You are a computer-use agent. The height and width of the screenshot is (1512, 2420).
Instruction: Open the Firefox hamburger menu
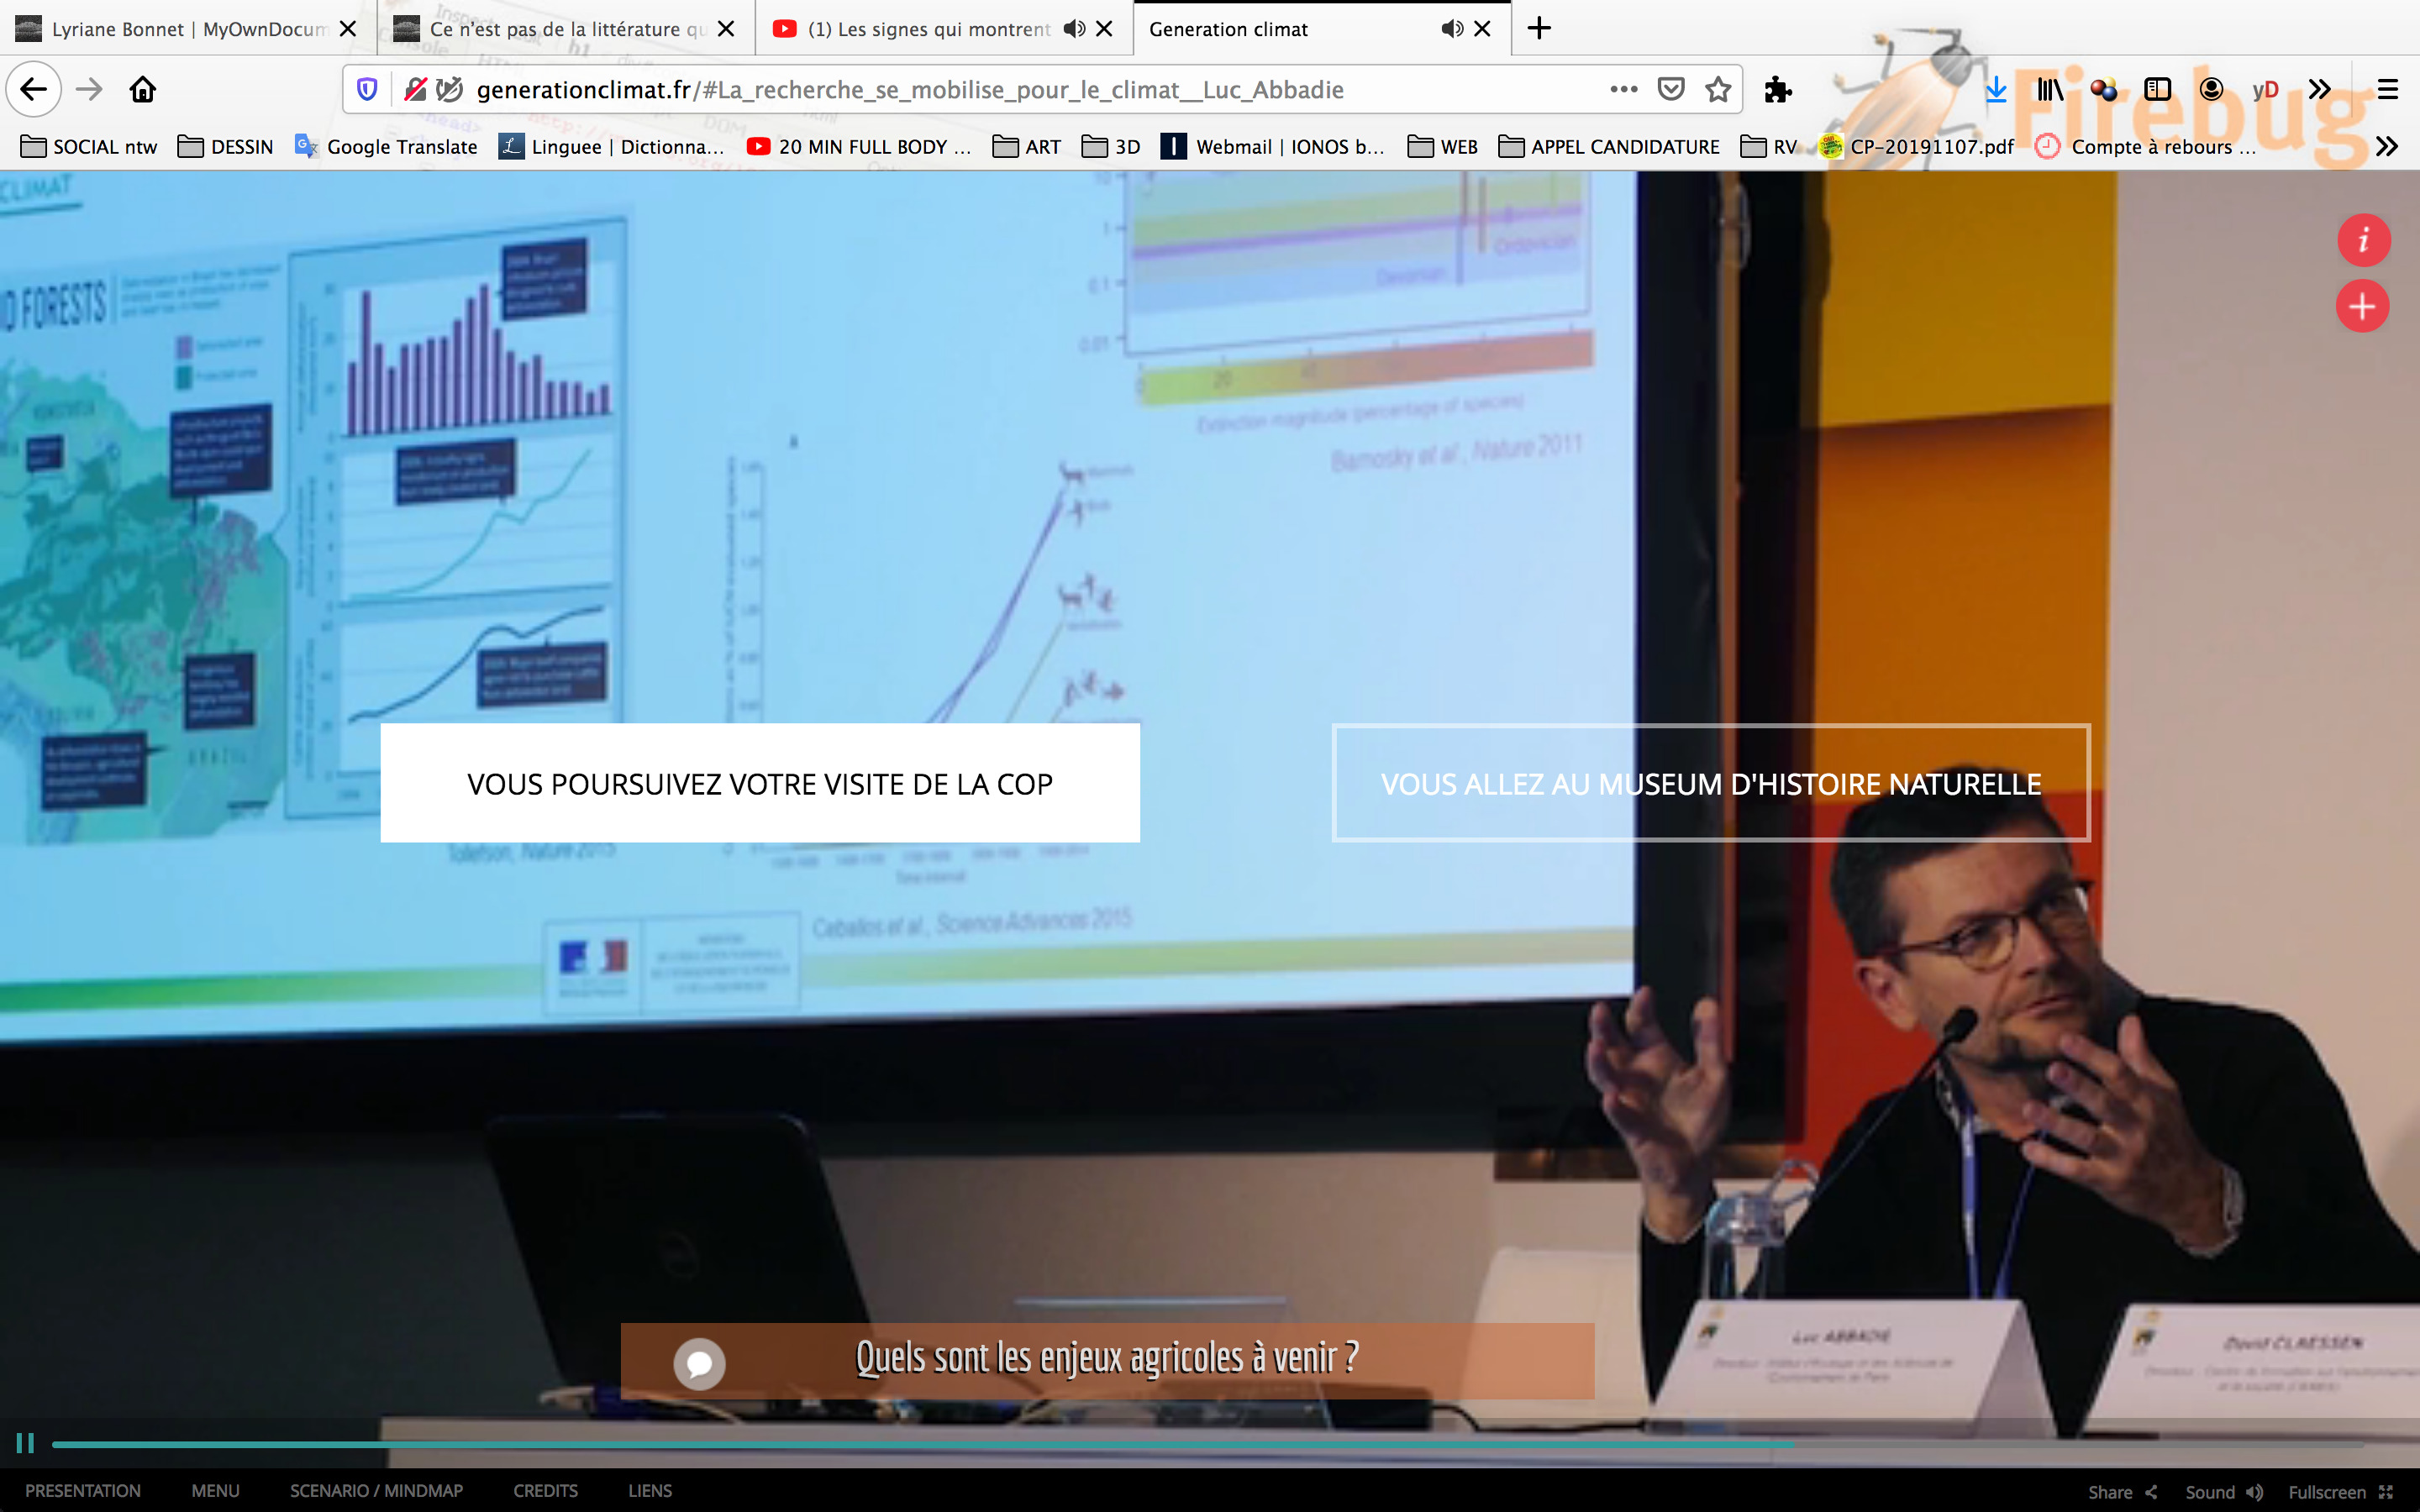pos(2388,90)
